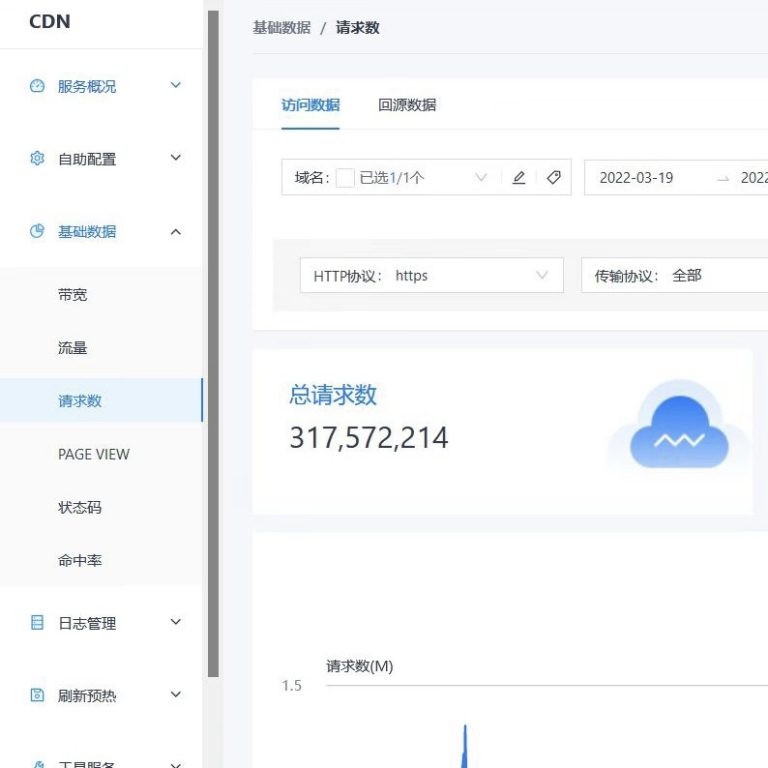Switch to the 回源数据 tab
768x768 pixels.
(x=407, y=105)
